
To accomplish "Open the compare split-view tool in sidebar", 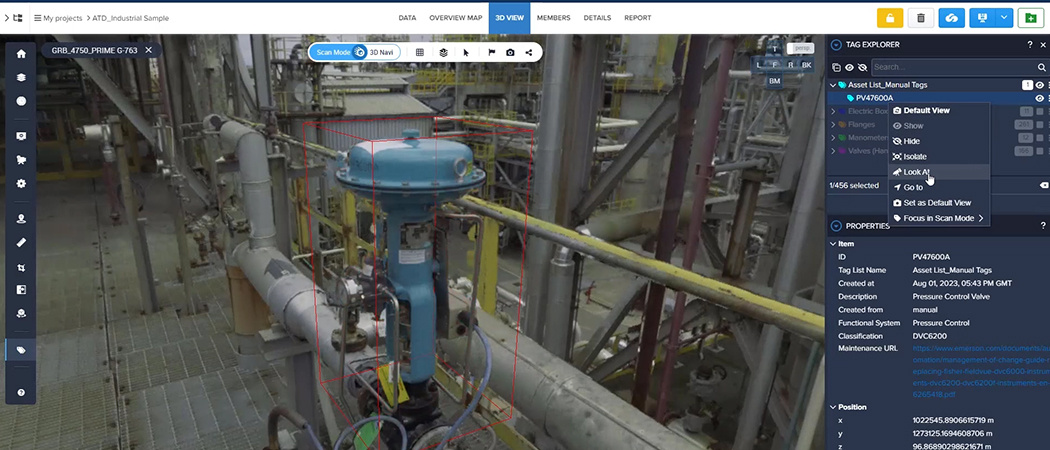I will 21,290.
